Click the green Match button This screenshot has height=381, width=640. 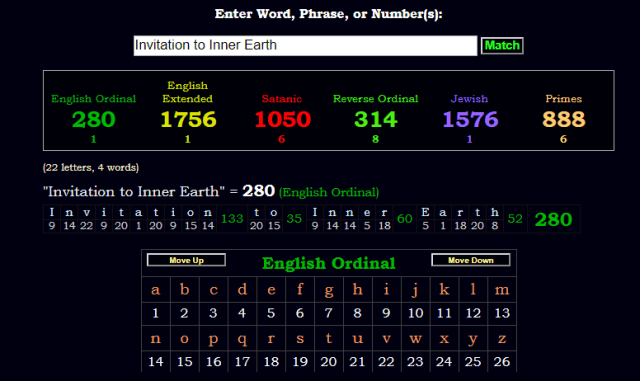502,45
